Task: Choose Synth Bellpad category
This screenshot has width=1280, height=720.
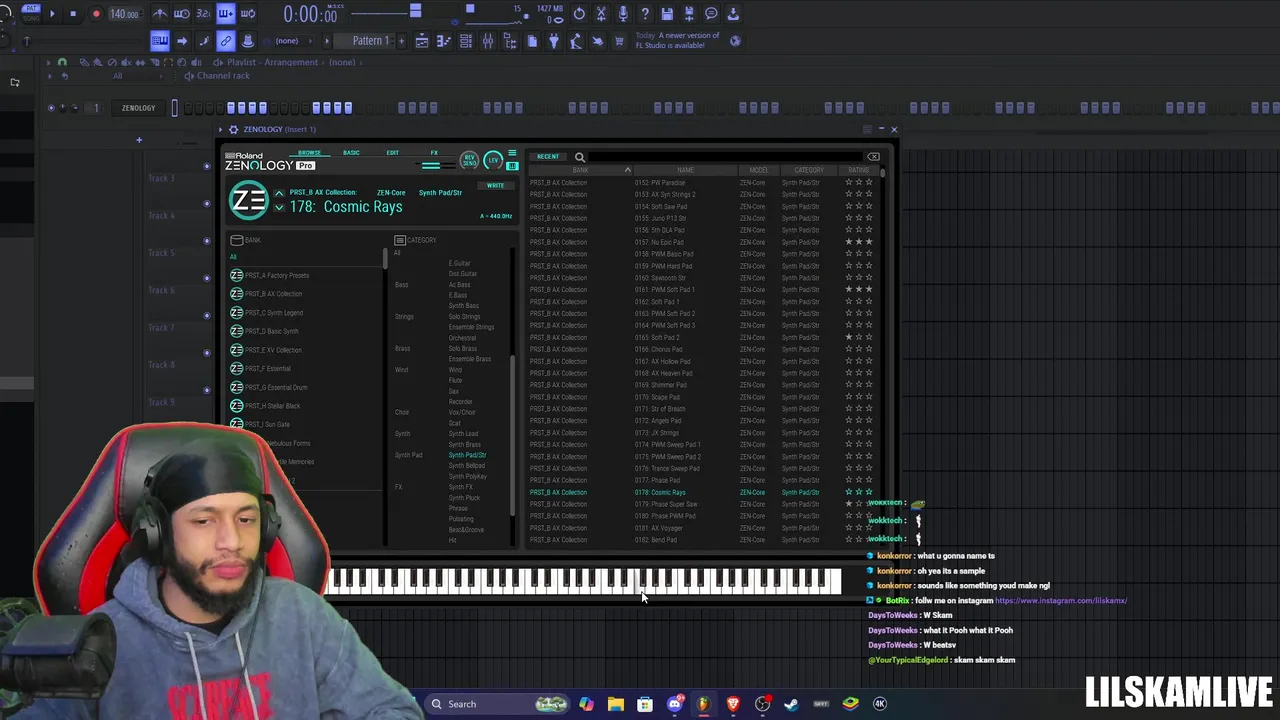Action: pos(467,466)
